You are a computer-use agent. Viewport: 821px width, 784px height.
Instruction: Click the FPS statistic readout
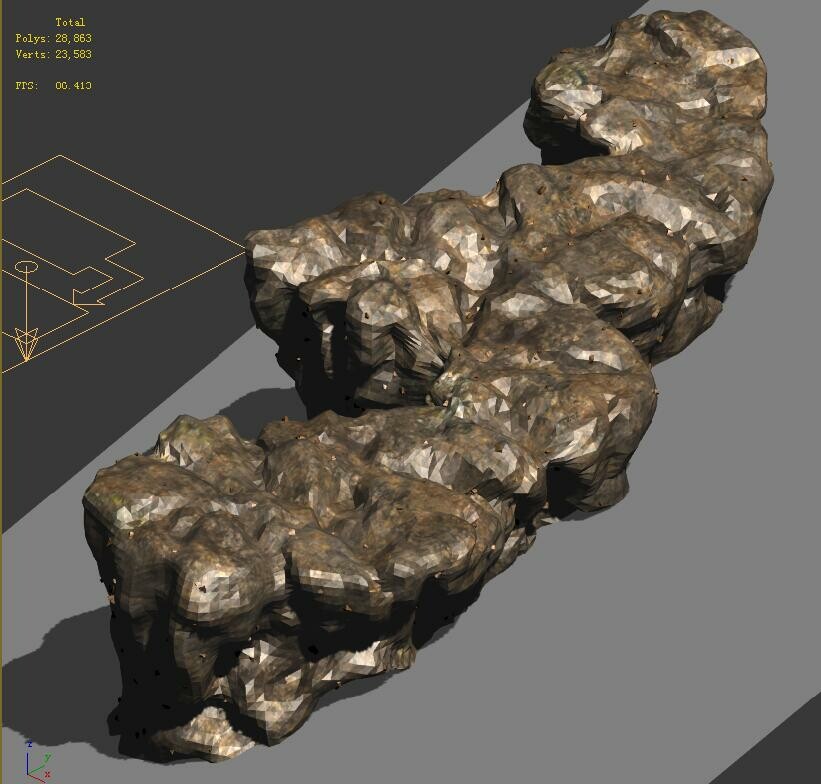click(x=53, y=85)
